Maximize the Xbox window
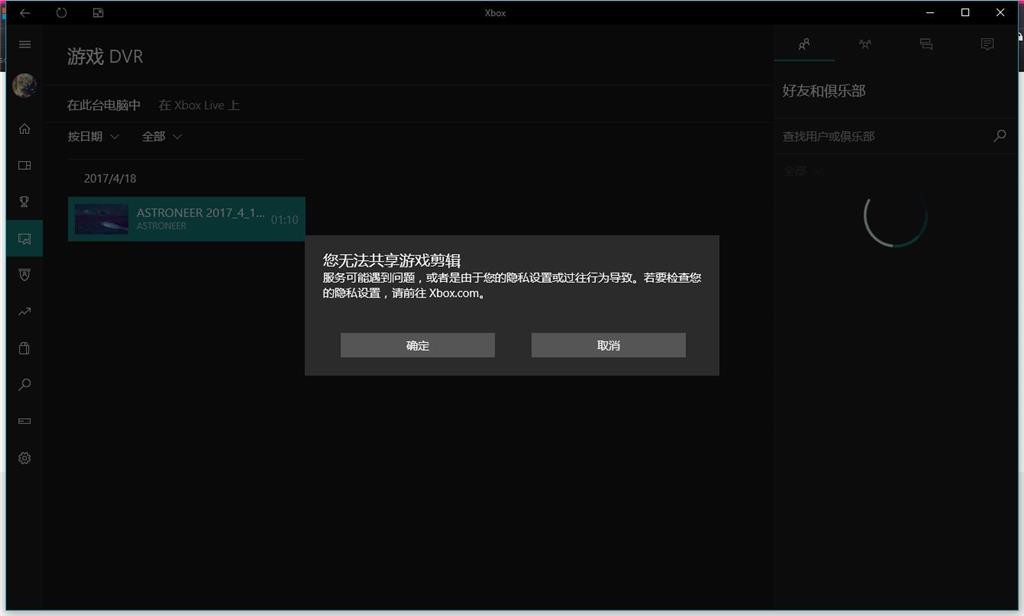The width and height of the screenshot is (1024, 616). coord(965,12)
